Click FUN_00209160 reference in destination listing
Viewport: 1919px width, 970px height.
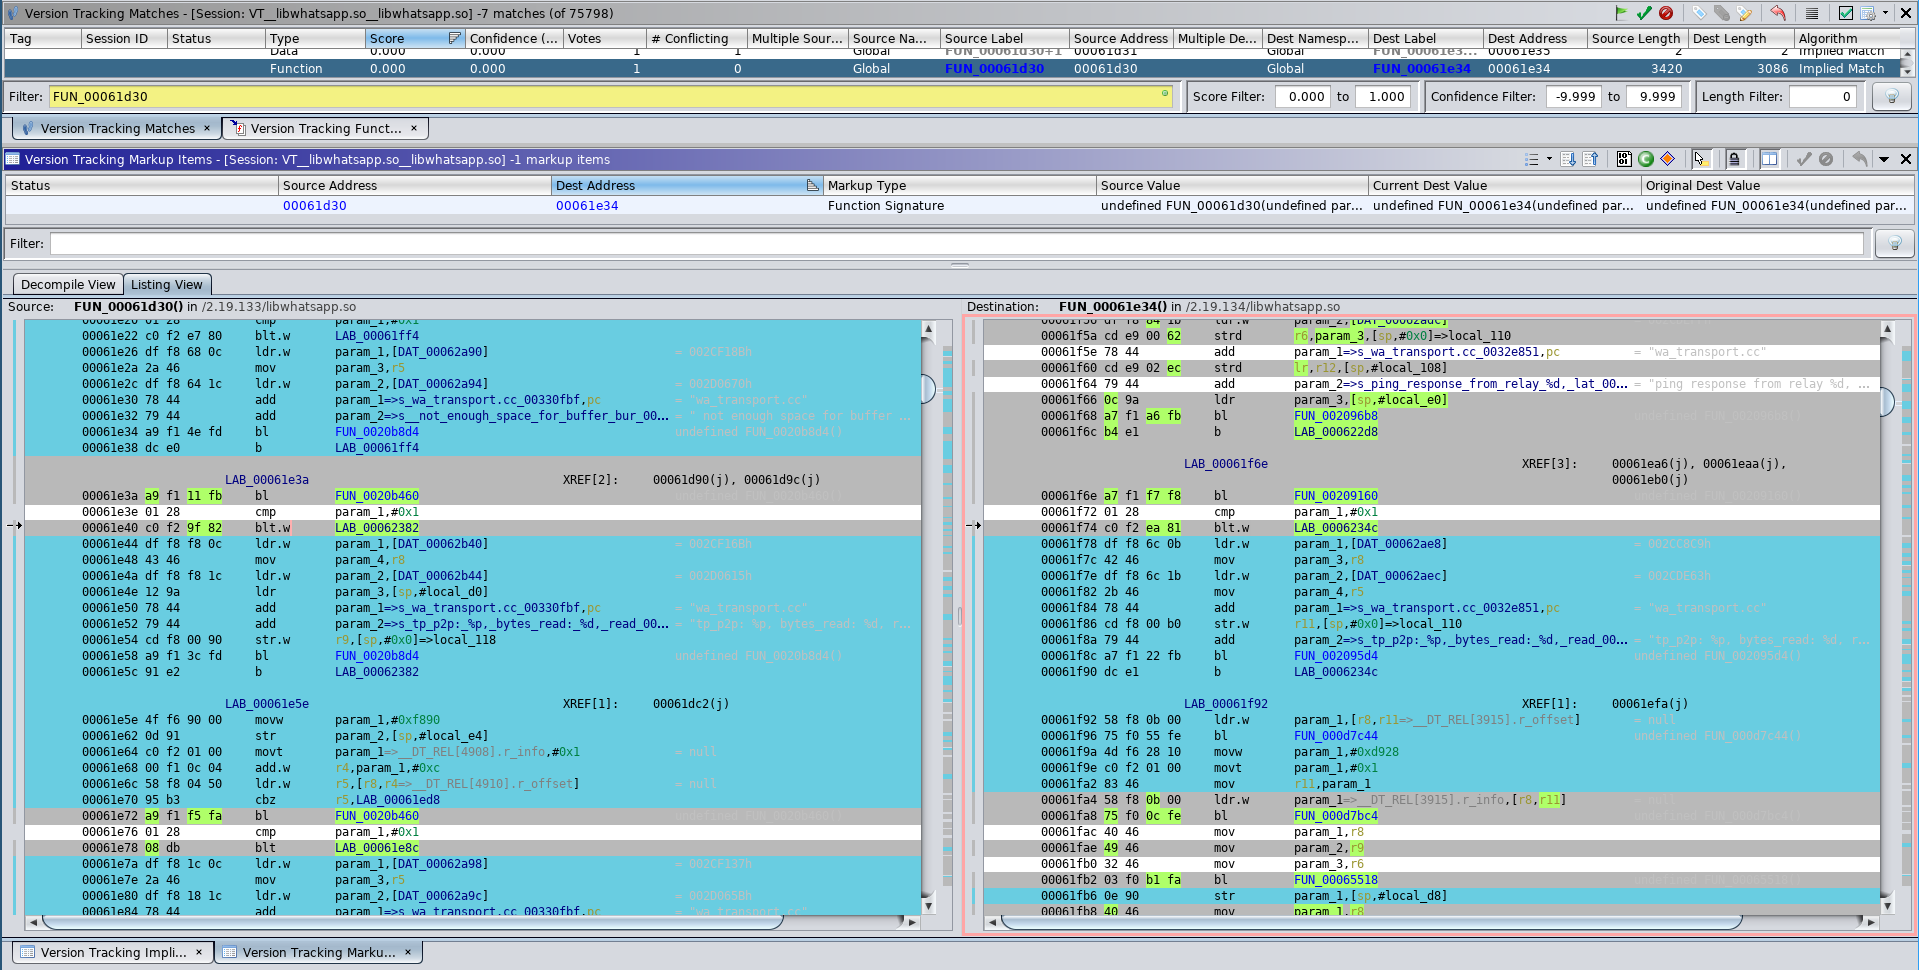coord(1335,496)
